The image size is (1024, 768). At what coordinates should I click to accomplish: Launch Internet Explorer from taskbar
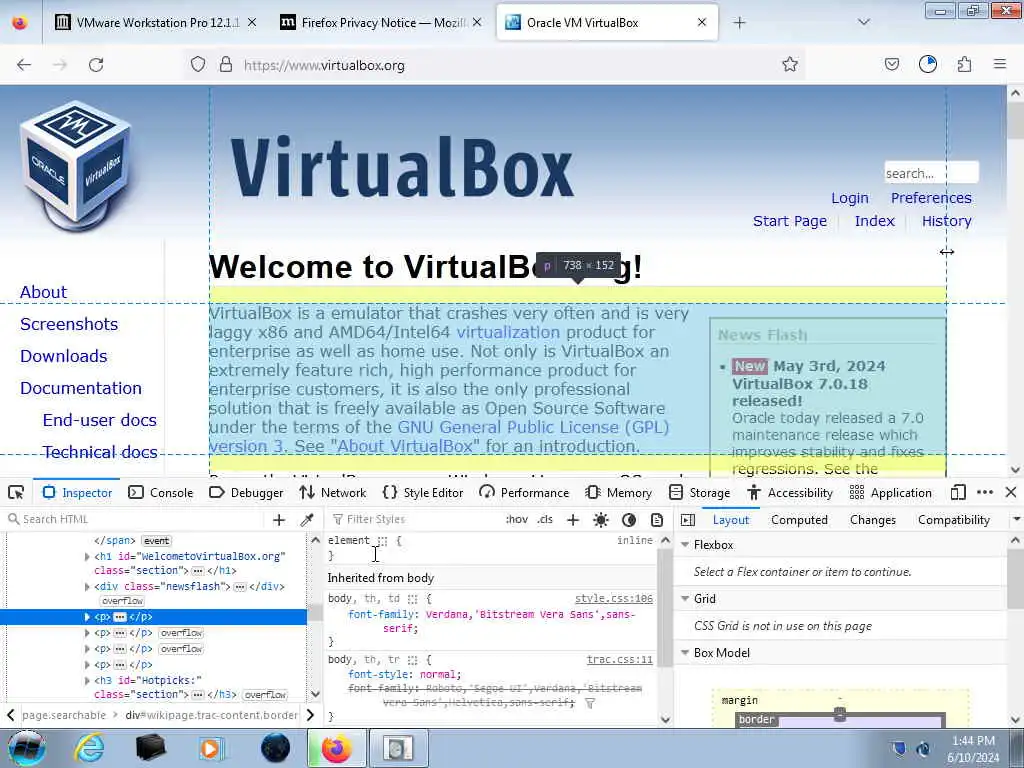(x=88, y=748)
